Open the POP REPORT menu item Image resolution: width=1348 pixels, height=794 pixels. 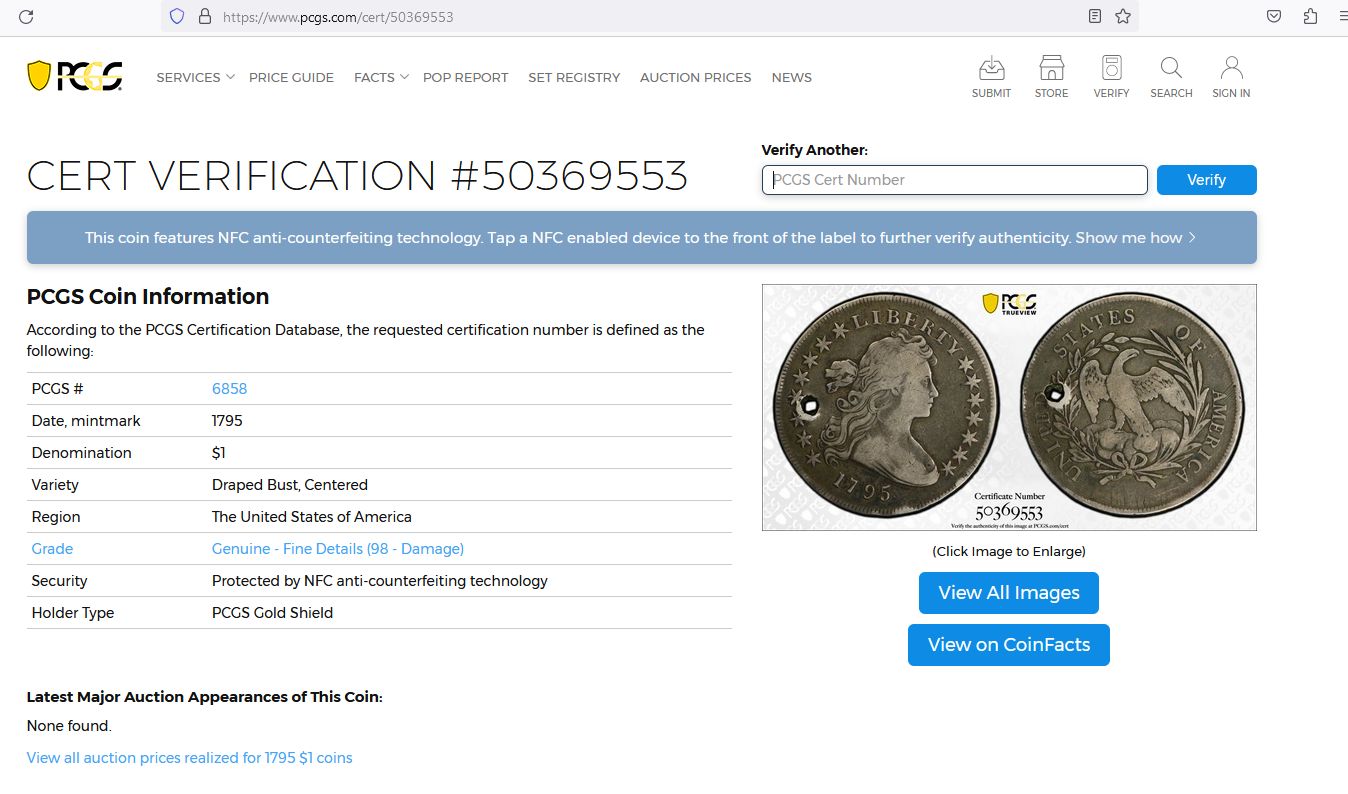[465, 77]
